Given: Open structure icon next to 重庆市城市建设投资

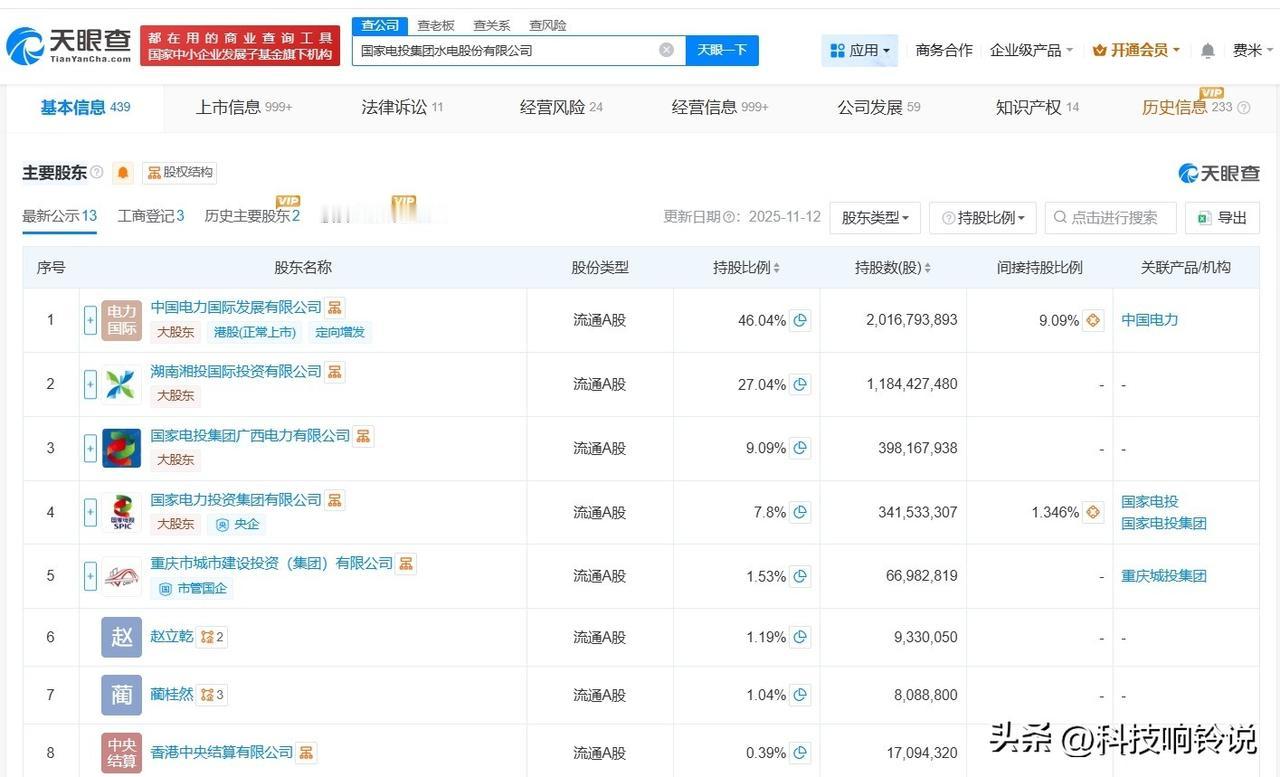Looking at the screenshot, I should [x=406, y=563].
